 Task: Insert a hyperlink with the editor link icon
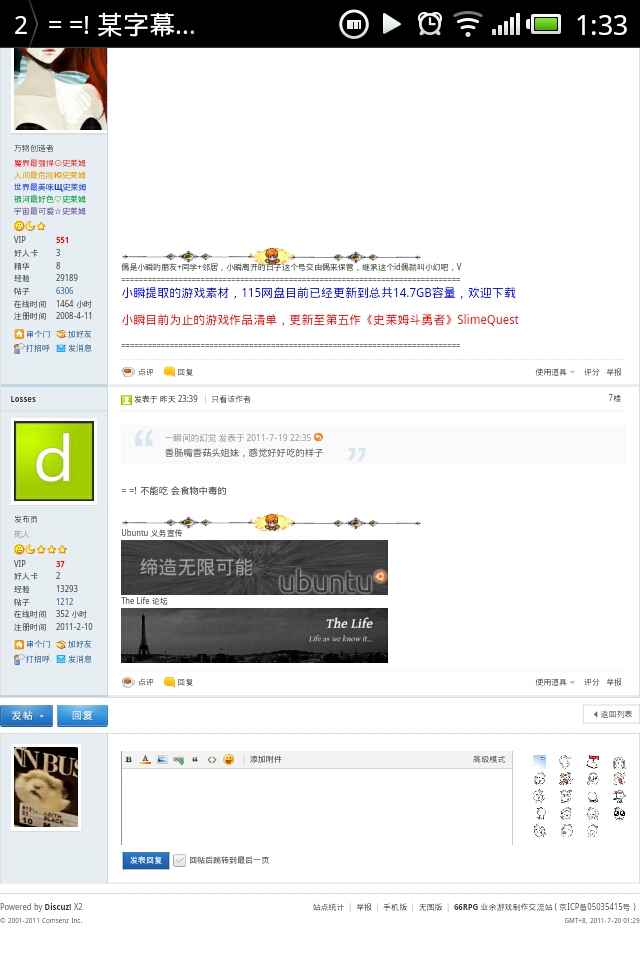[x=178, y=760]
